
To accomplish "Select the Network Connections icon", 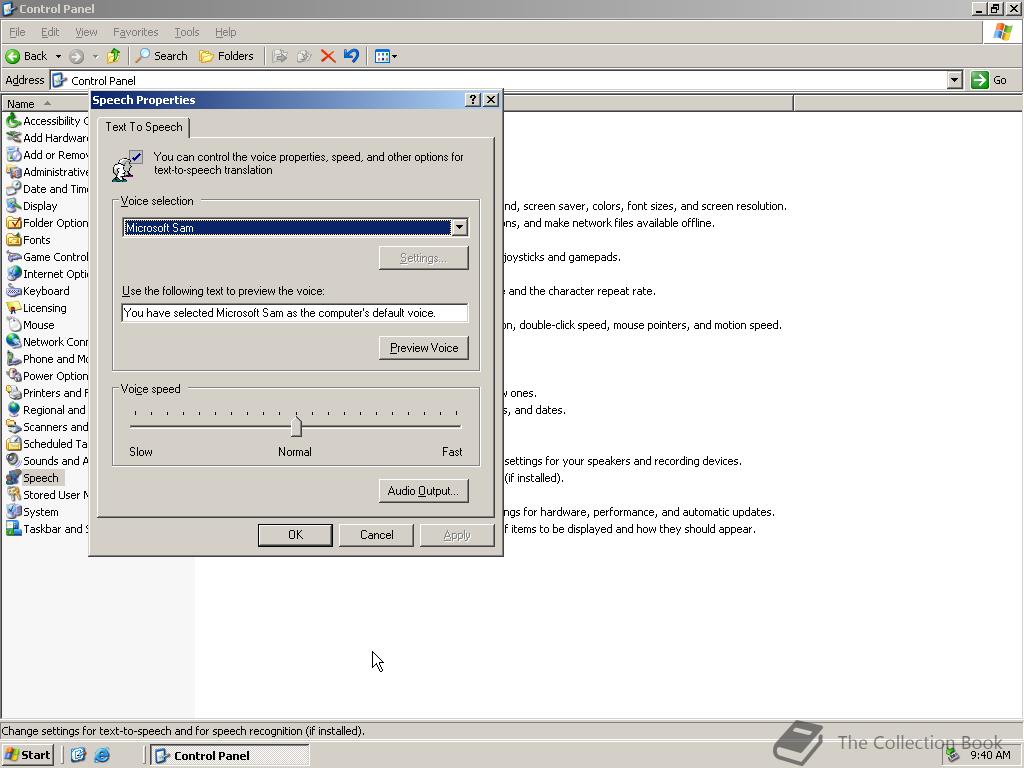I will pyautogui.click(x=13, y=342).
